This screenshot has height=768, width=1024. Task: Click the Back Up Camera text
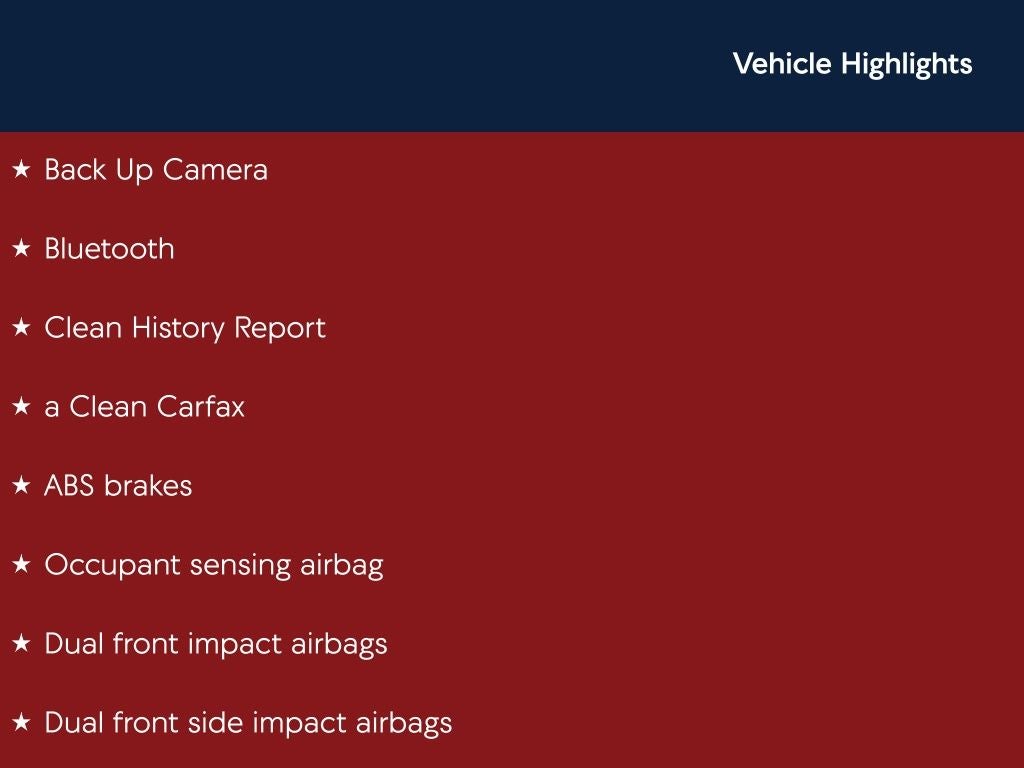coord(156,170)
